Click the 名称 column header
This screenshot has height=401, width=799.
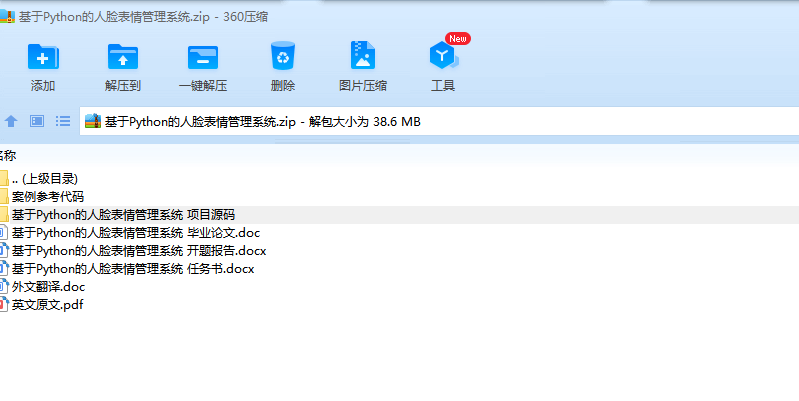pos(8,155)
